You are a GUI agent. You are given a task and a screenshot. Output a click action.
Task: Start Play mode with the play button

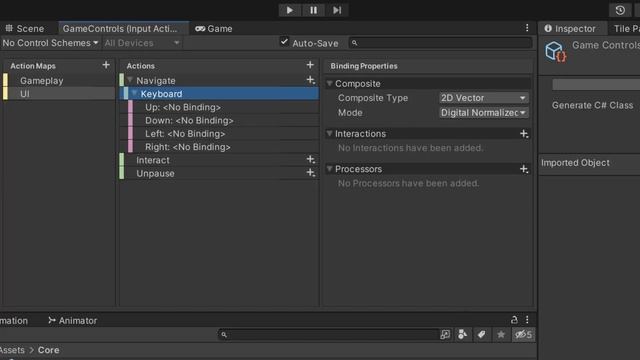(x=289, y=10)
